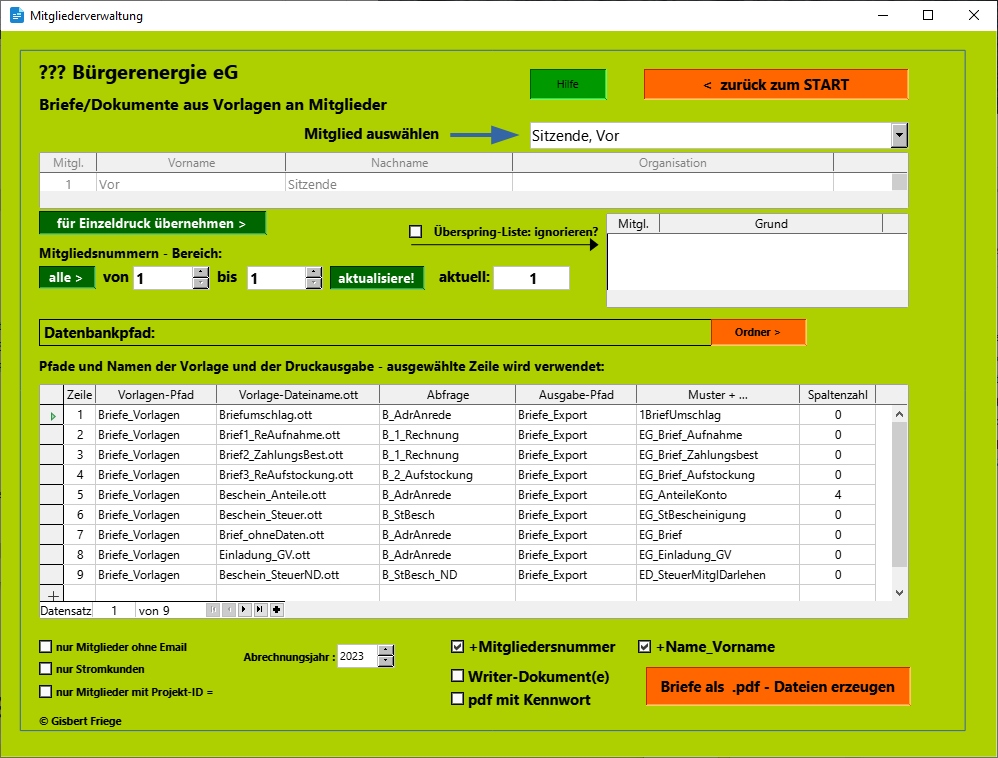Click 'Briefumschlag.ott' cell
The height and width of the screenshot is (758, 998).
298,415
